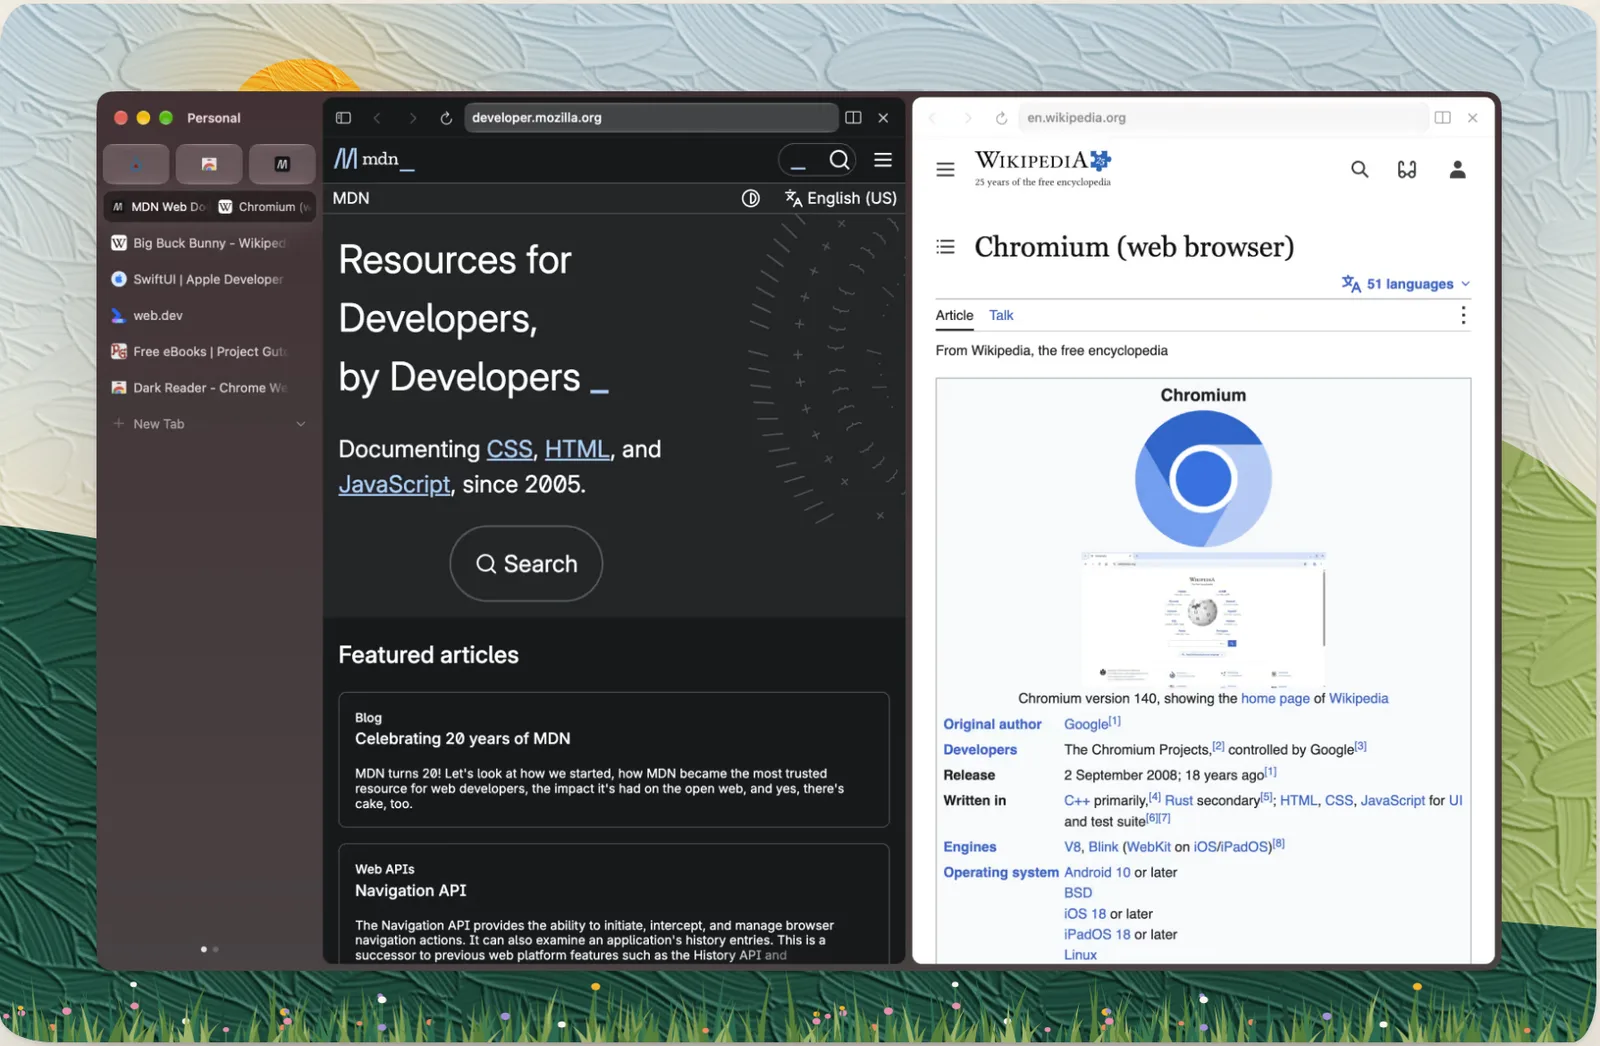Toggle the browser sidebar panel icon
The image size is (1600, 1046).
coord(343,118)
